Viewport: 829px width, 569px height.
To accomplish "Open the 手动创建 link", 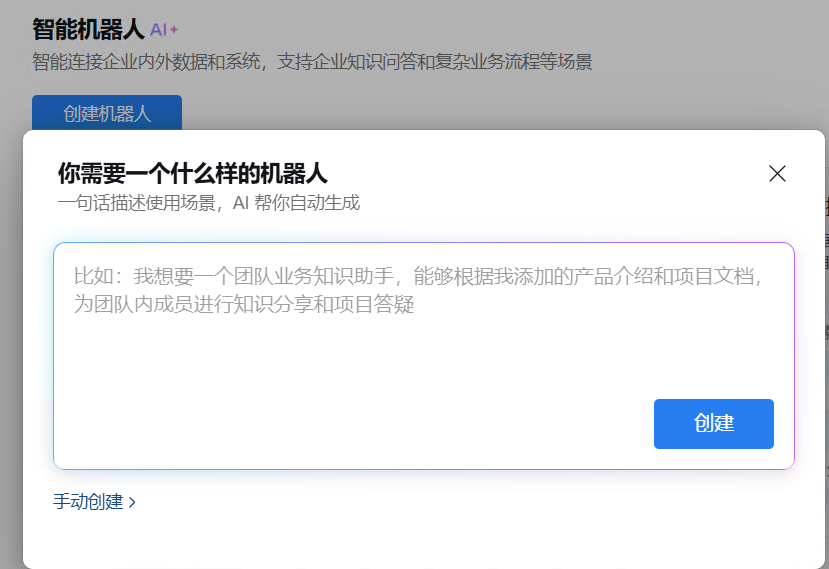I will tap(94, 501).
